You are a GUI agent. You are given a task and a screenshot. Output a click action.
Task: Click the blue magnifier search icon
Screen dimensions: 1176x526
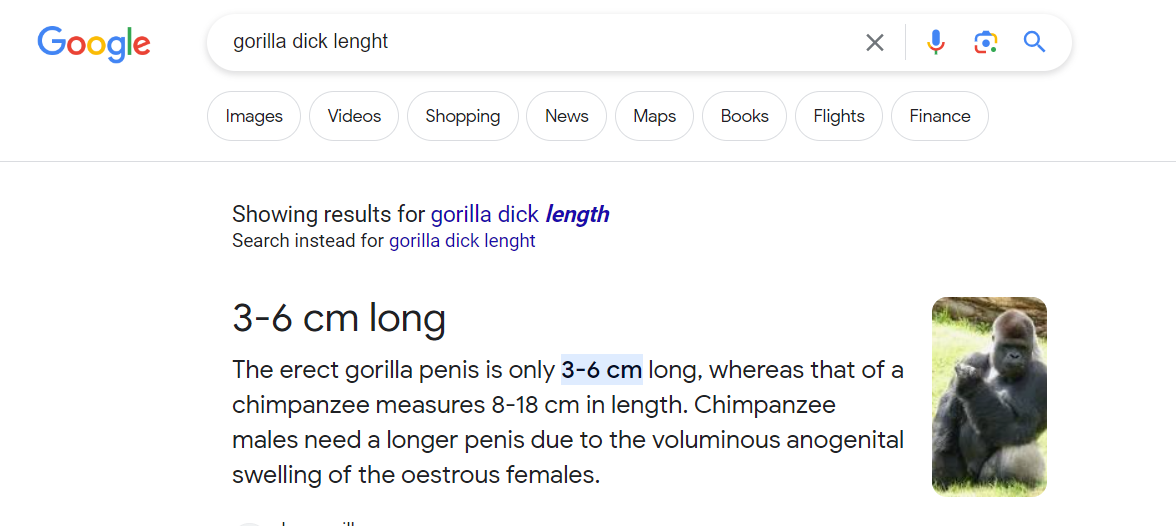(1034, 42)
